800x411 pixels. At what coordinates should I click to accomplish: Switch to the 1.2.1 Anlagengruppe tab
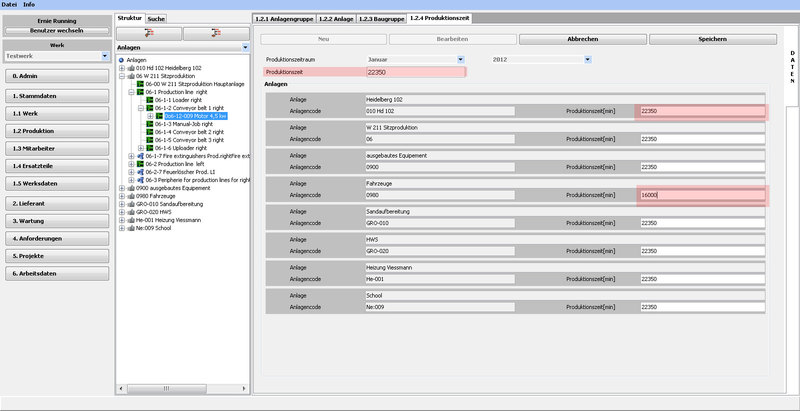(284, 19)
